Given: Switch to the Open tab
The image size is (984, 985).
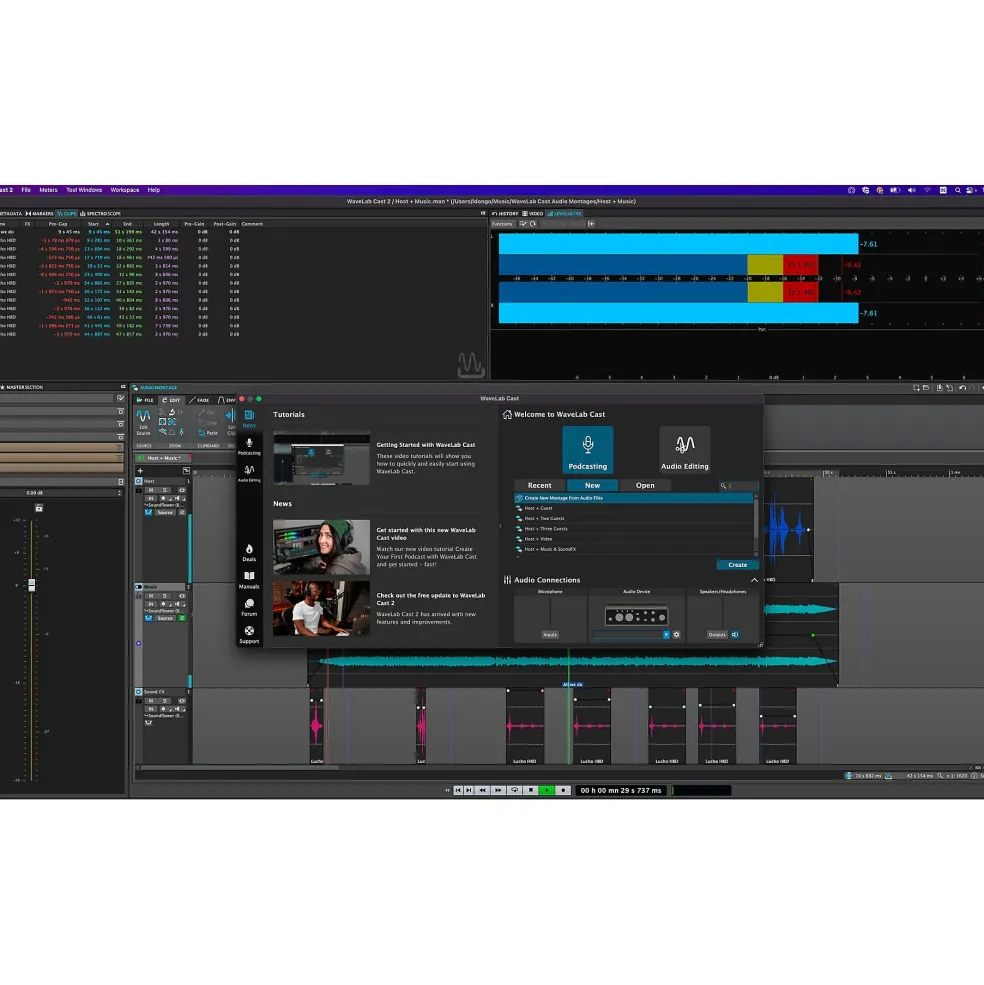Looking at the screenshot, I should click(x=645, y=485).
